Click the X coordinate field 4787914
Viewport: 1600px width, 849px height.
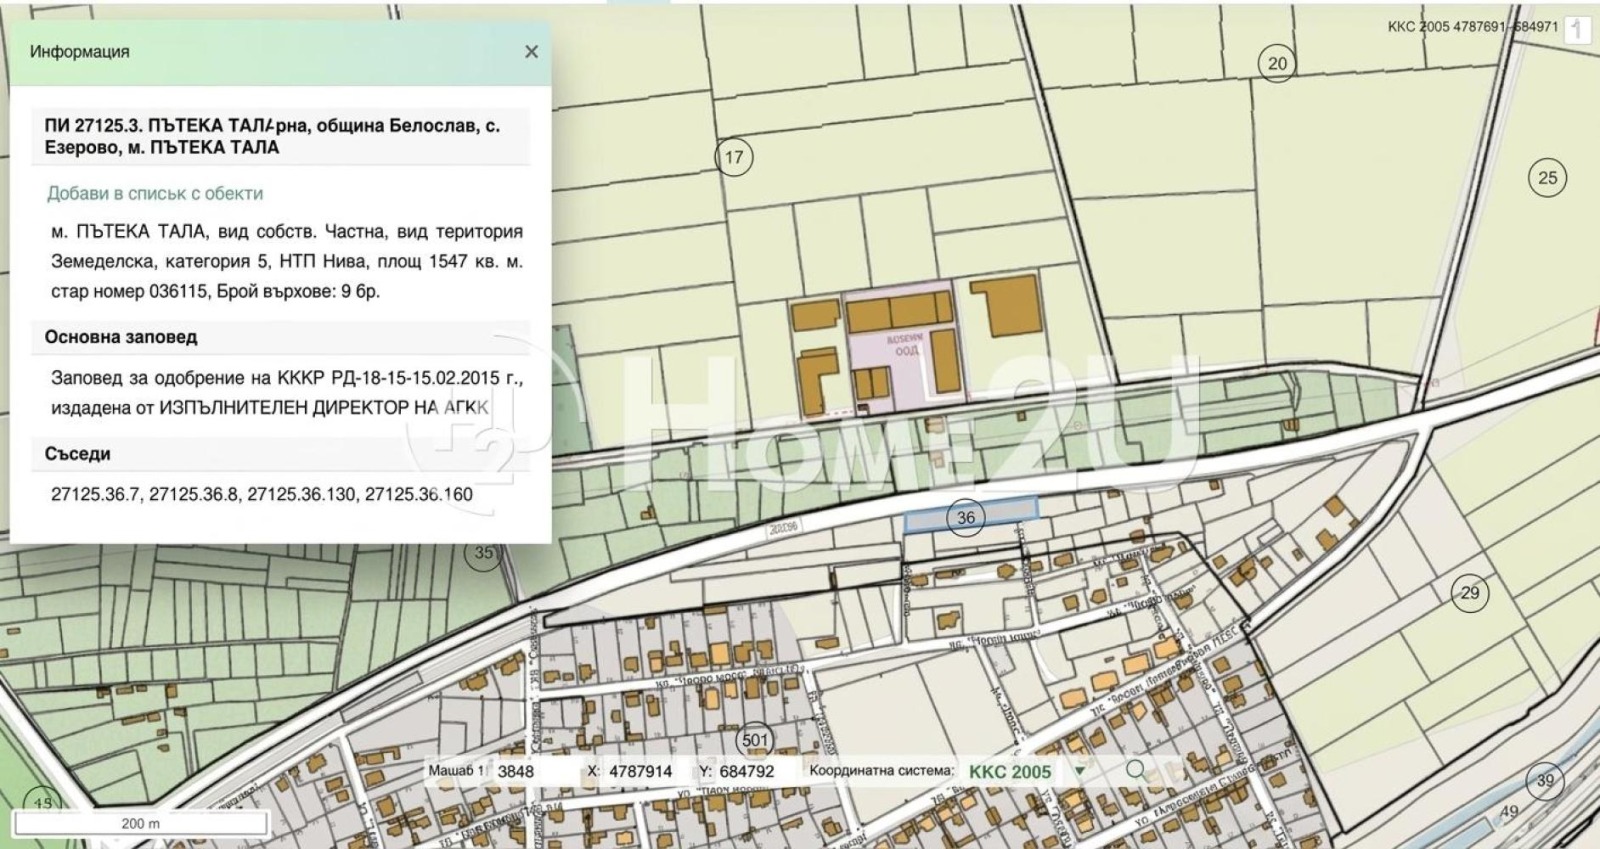click(x=641, y=771)
